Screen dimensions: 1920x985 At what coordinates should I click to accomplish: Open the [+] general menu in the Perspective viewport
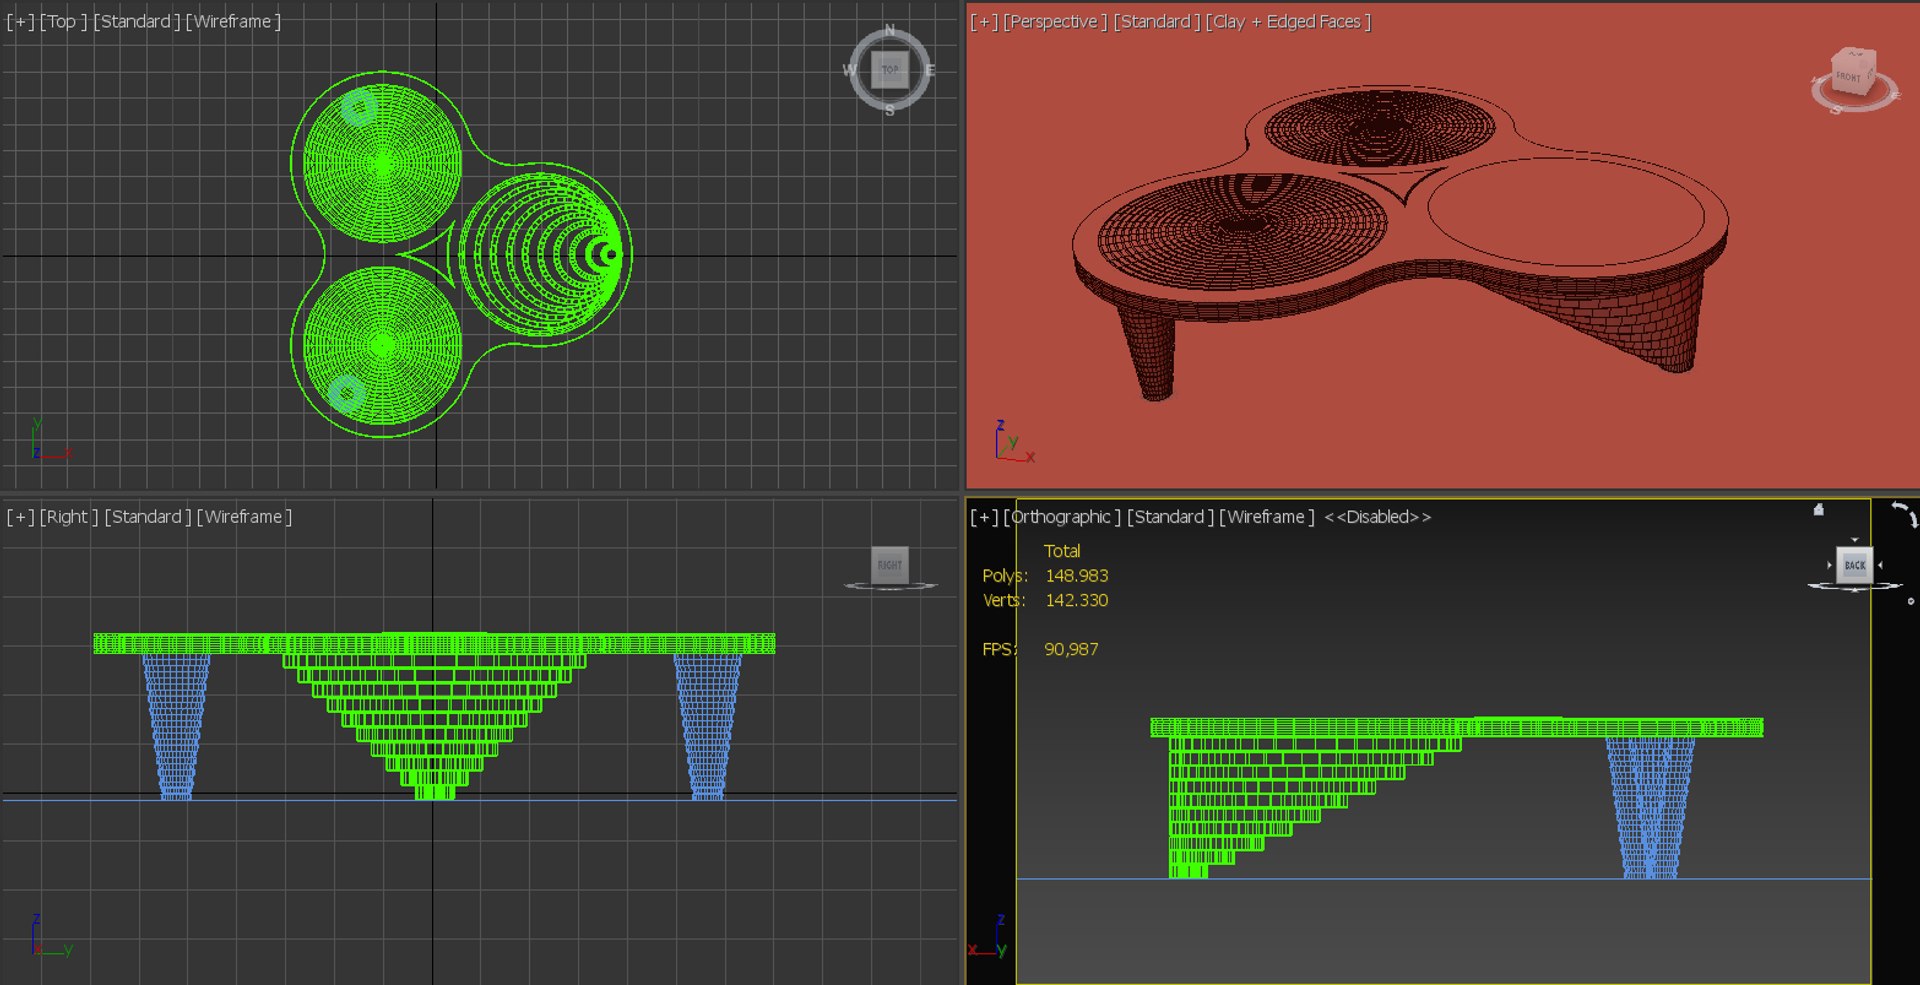click(984, 21)
